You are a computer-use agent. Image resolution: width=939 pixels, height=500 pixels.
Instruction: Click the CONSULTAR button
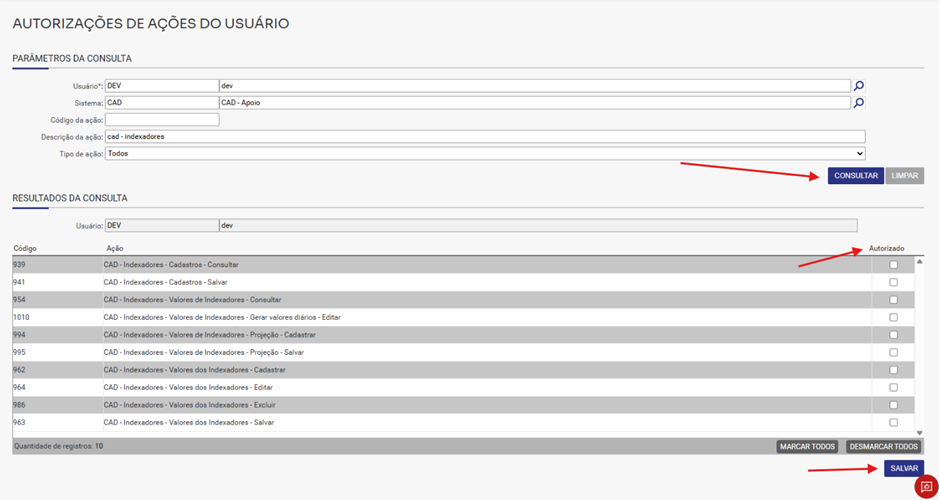pyautogui.click(x=856, y=175)
